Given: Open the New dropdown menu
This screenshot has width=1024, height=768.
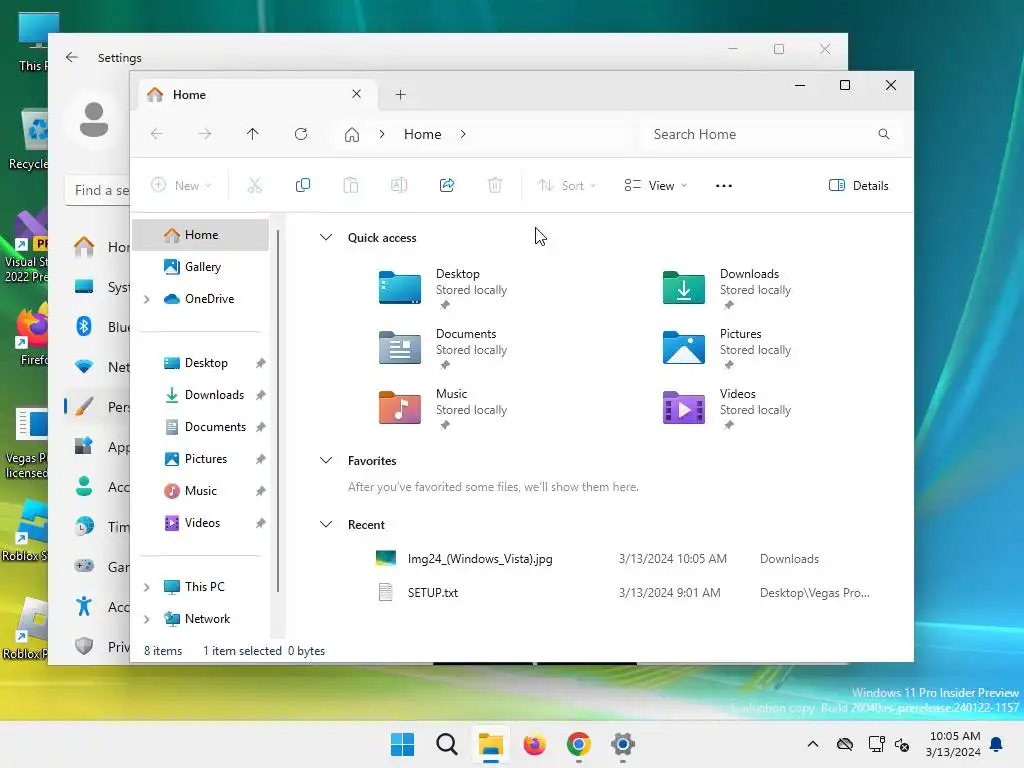Looking at the screenshot, I should (182, 185).
